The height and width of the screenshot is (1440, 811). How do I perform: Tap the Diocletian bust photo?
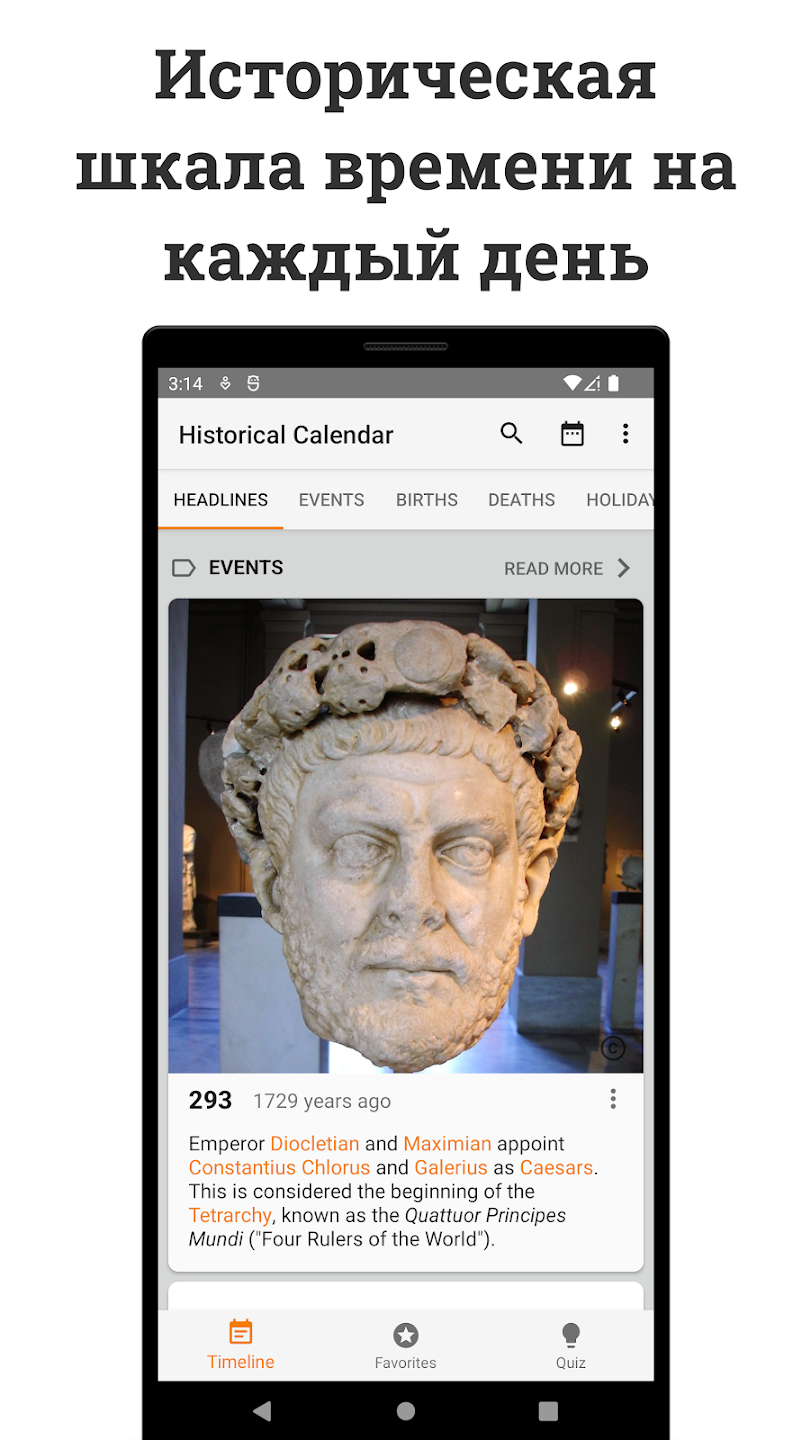(x=405, y=836)
